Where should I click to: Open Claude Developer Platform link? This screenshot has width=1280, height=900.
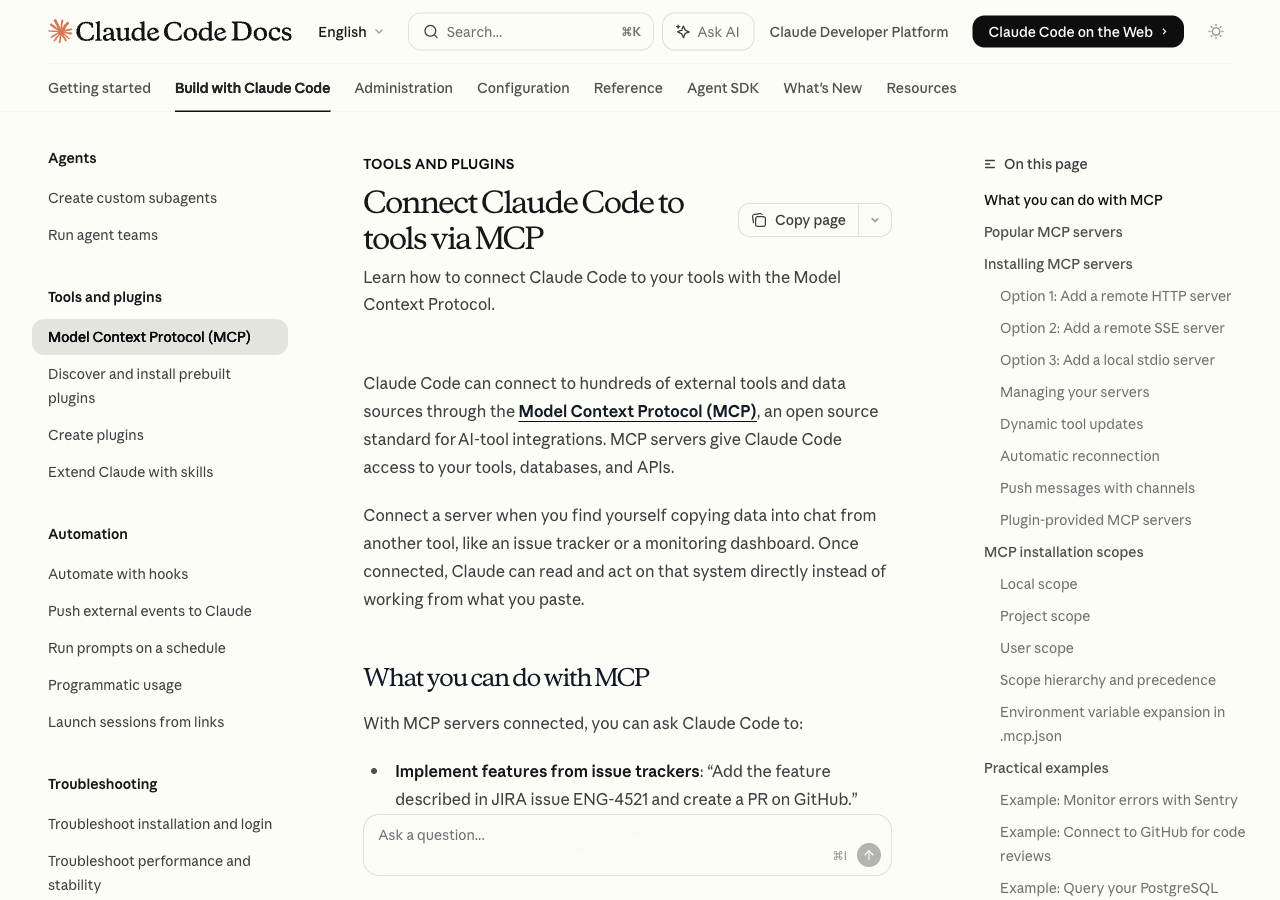(859, 32)
